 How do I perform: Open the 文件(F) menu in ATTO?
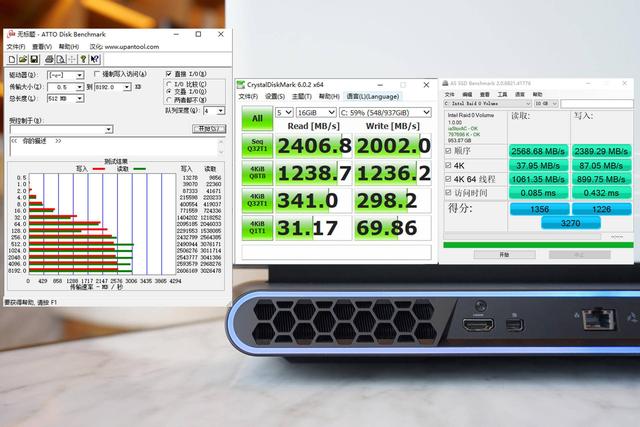click(x=16, y=47)
